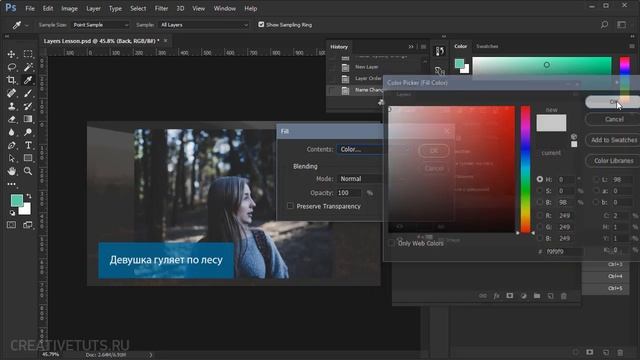Image resolution: width=640 pixels, height=360 pixels.
Task: Select the L lightness radio button
Action: click(x=596, y=179)
